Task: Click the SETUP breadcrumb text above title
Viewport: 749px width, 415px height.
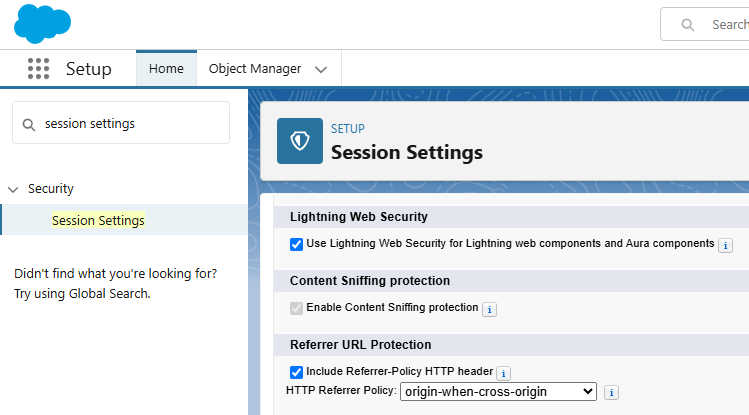Action: (348, 128)
